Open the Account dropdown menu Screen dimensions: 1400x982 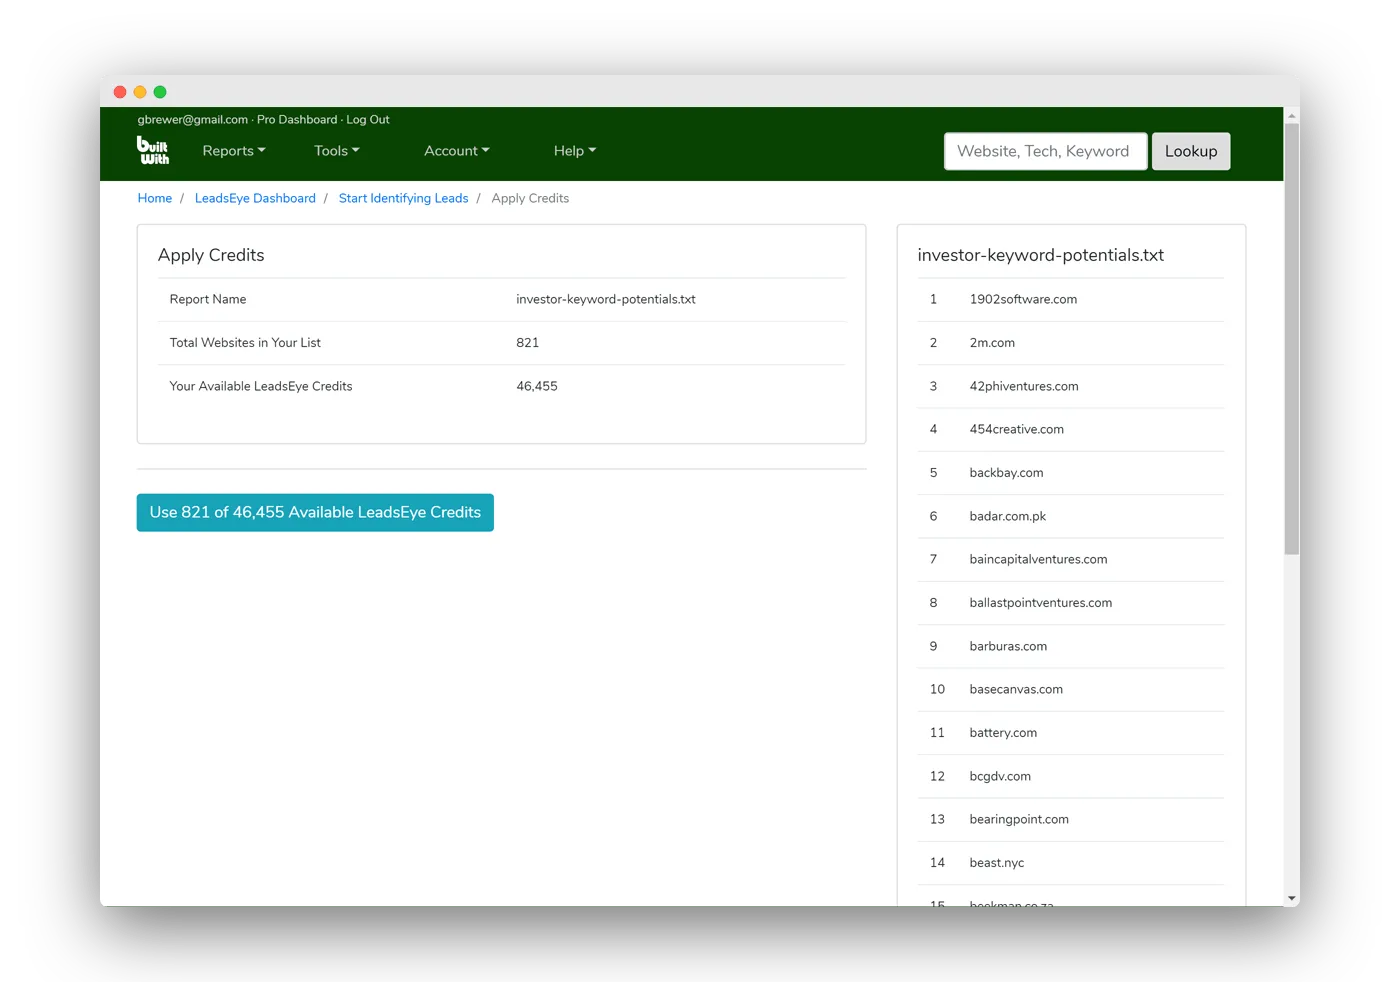(456, 151)
